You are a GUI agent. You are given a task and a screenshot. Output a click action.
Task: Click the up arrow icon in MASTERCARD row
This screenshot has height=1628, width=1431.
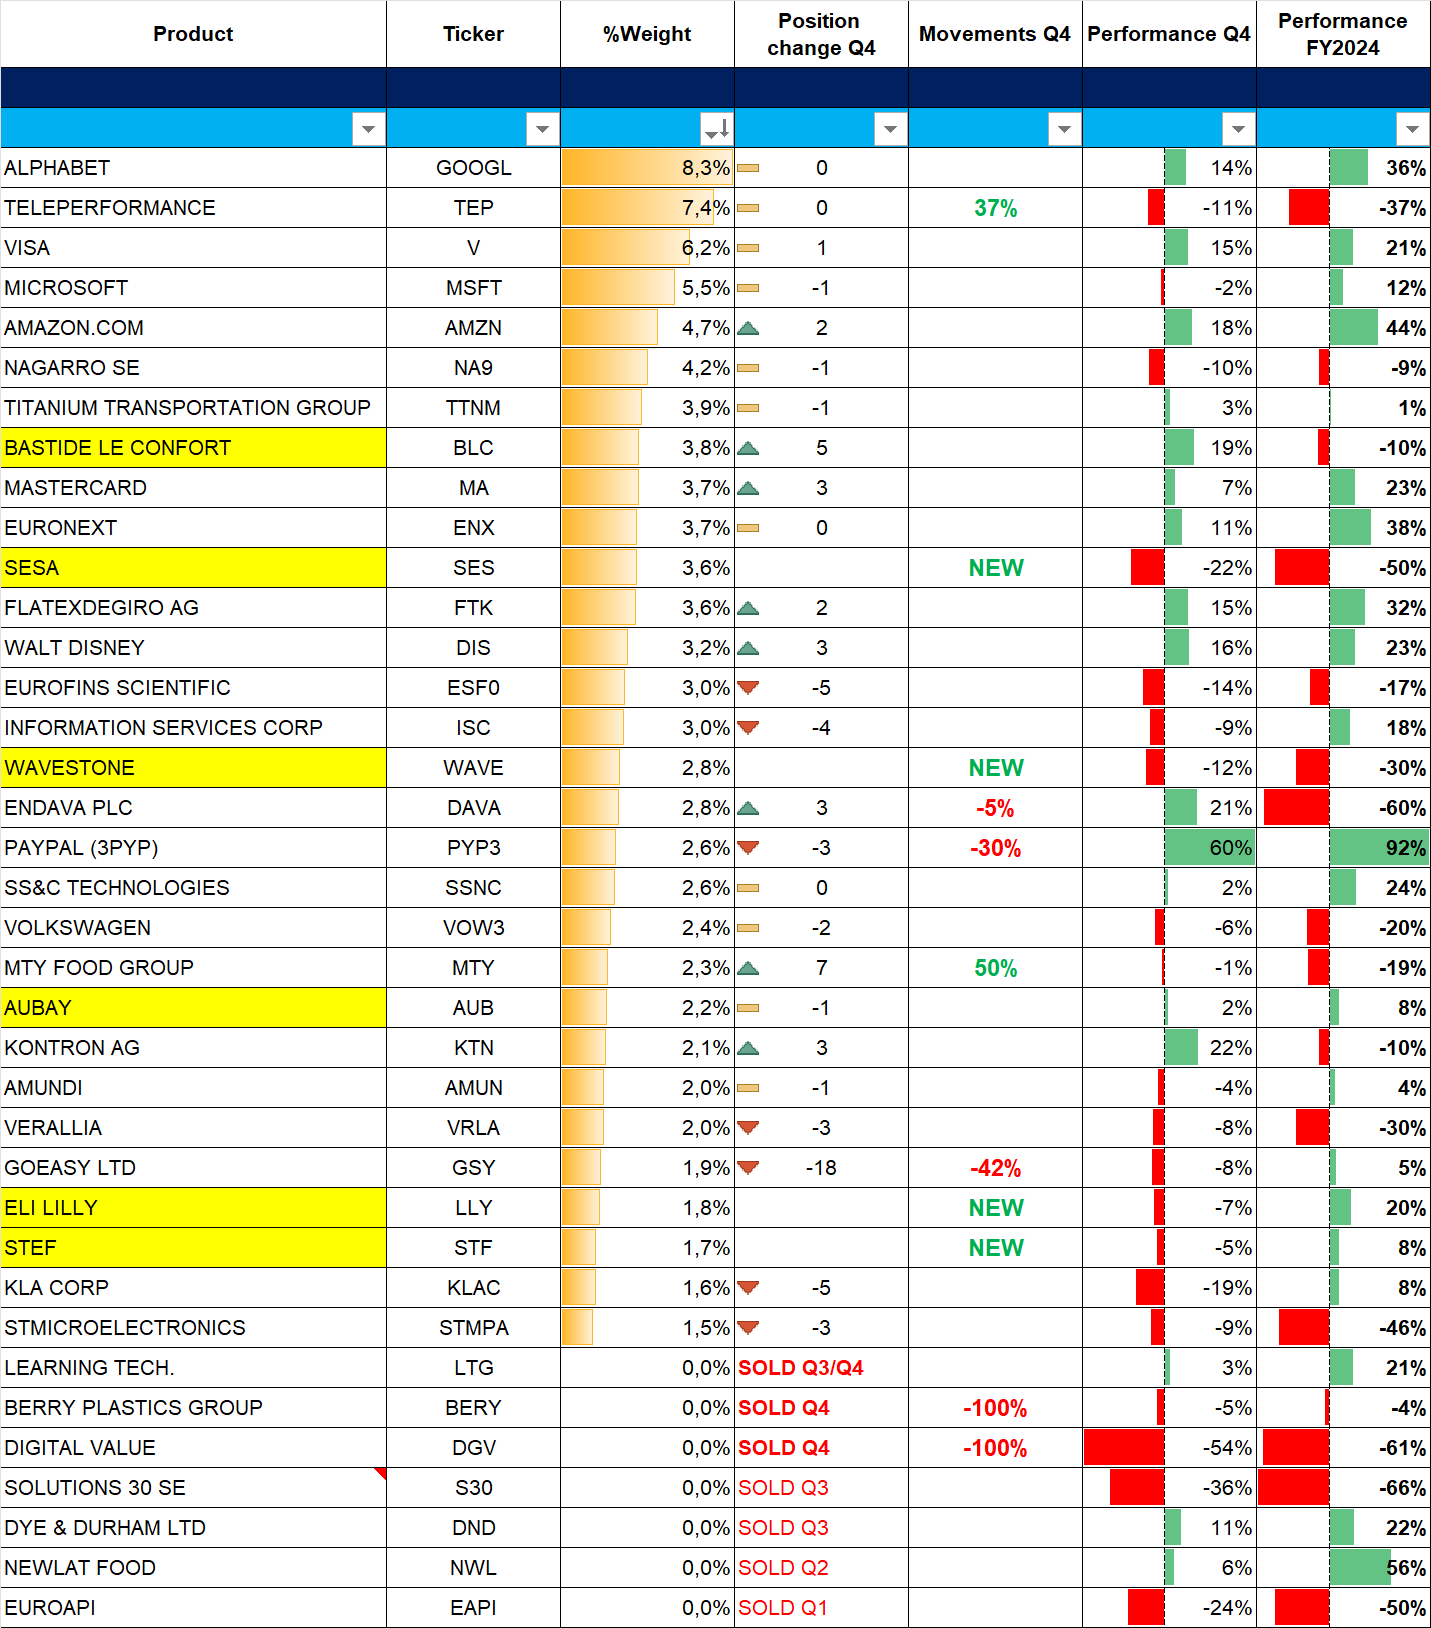click(748, 488)
